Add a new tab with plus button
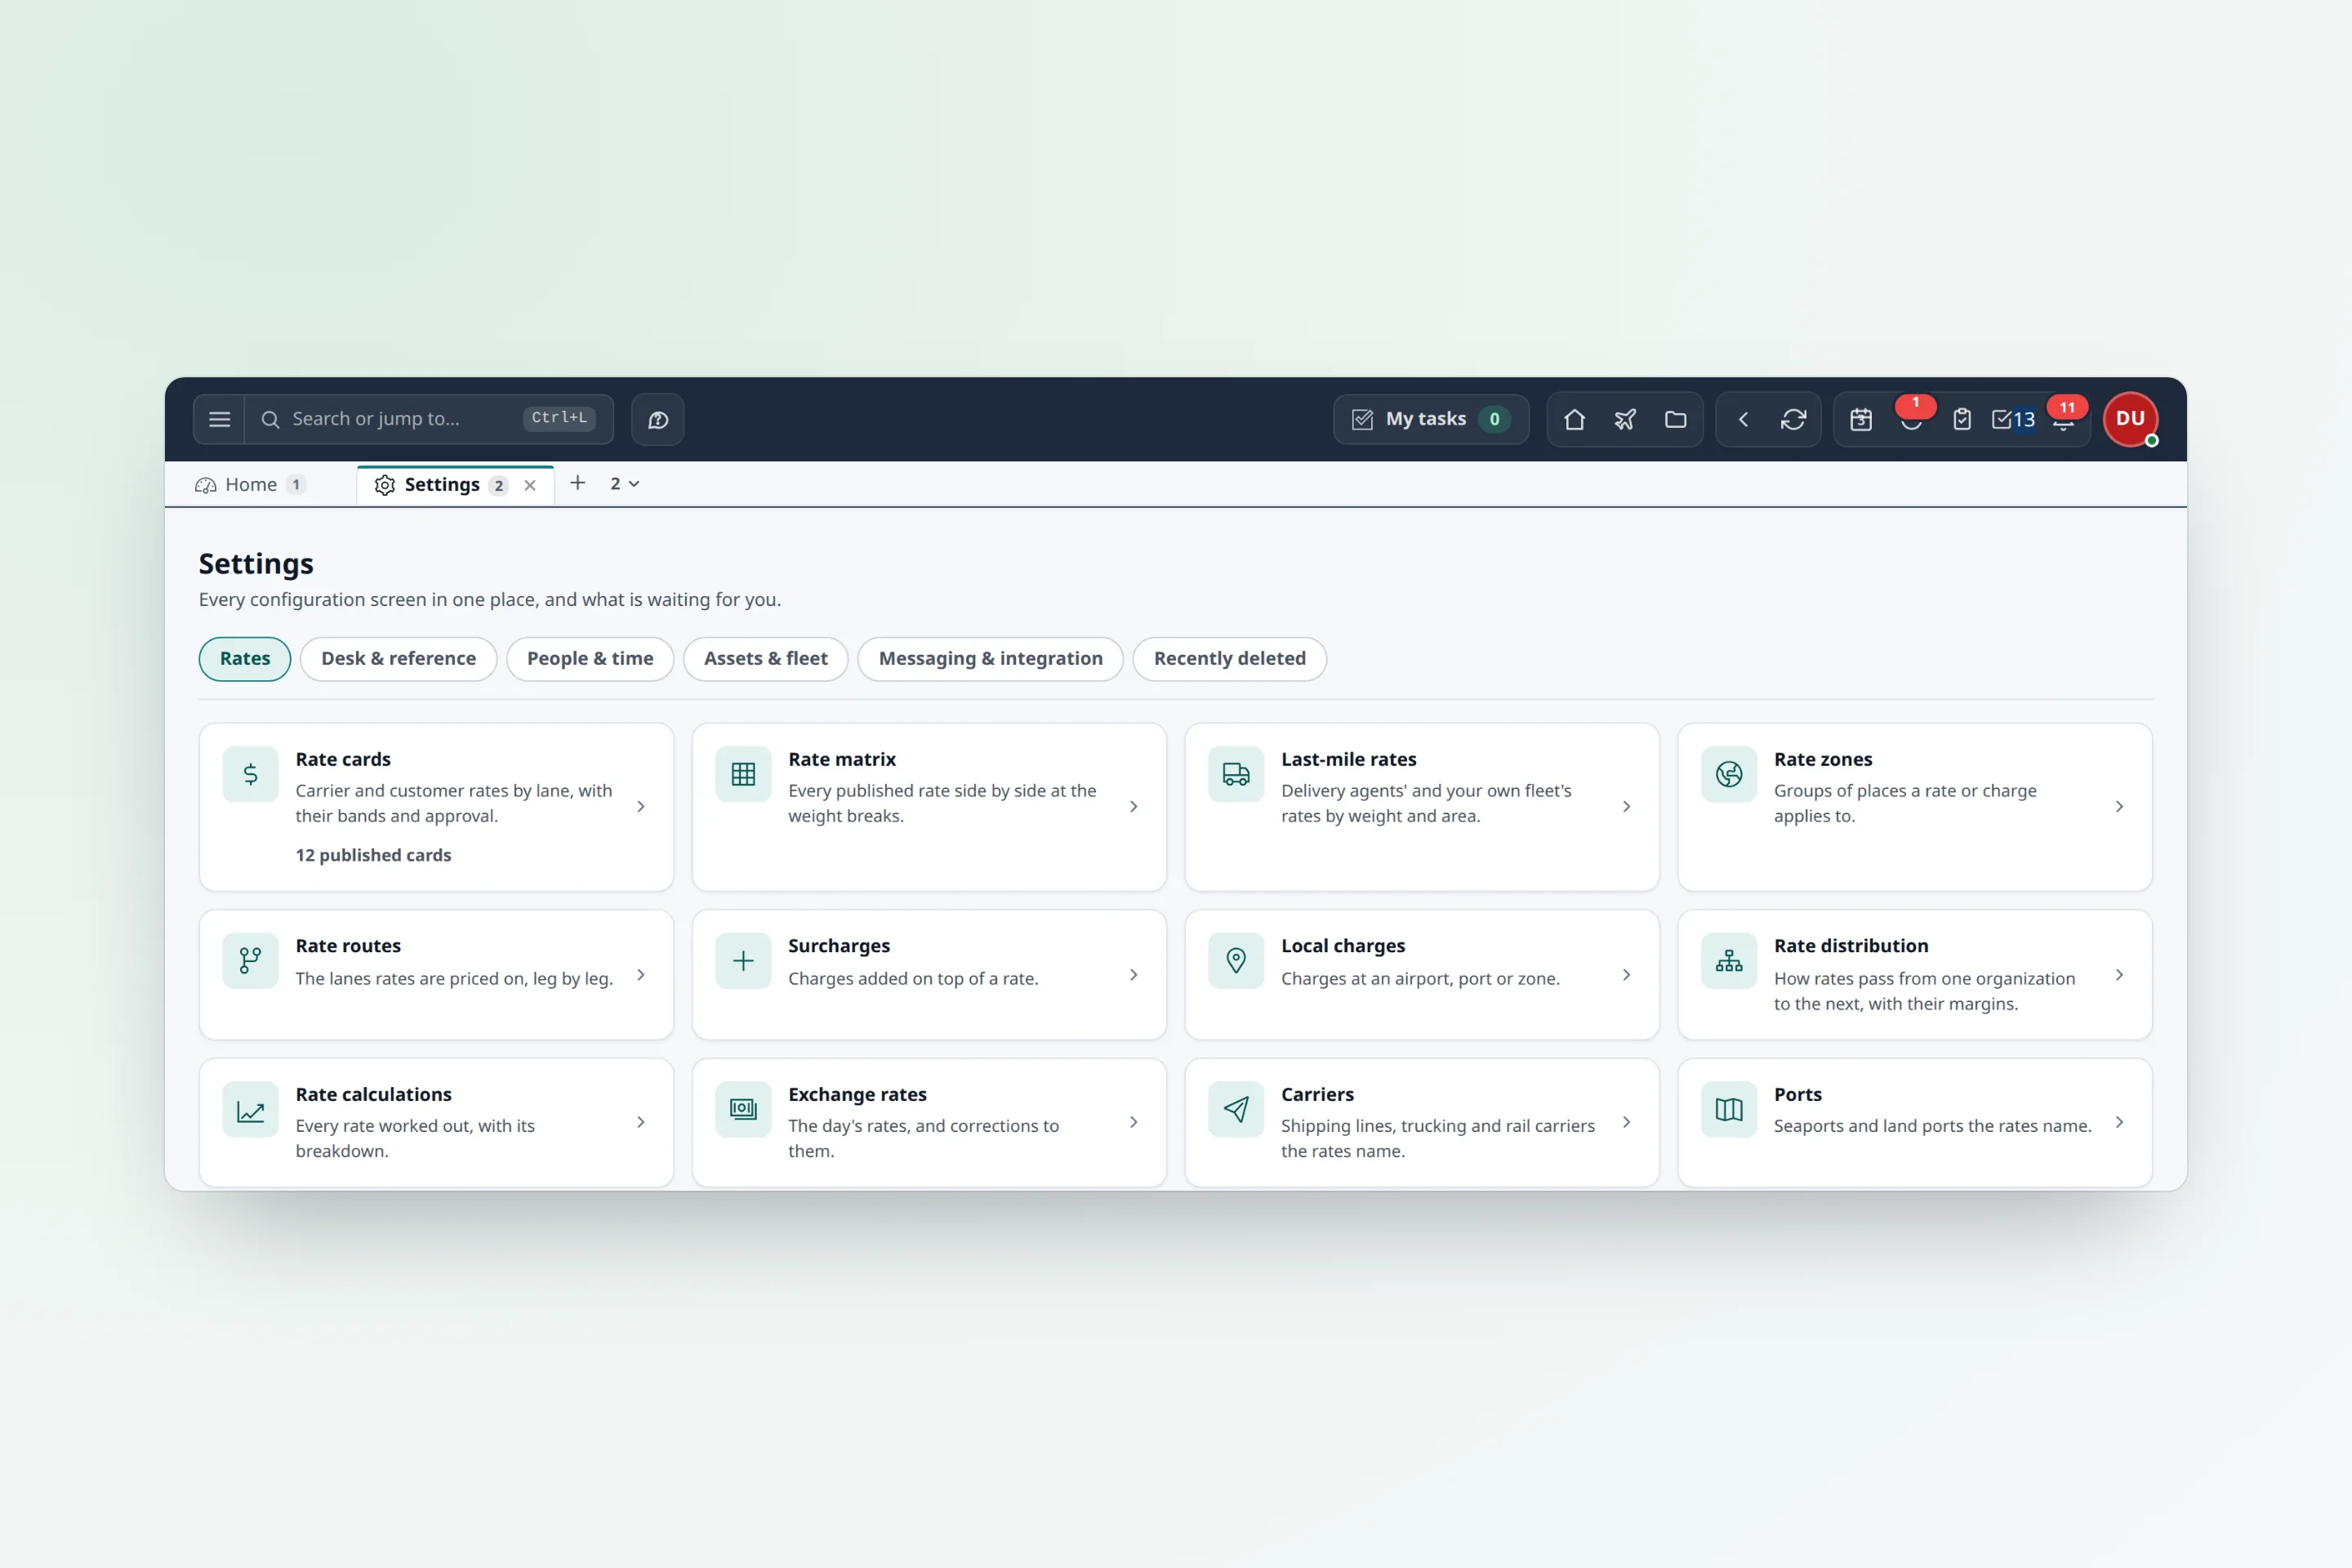The height and width of the screenshot is (1568, 2352). (x=577, y=483)
